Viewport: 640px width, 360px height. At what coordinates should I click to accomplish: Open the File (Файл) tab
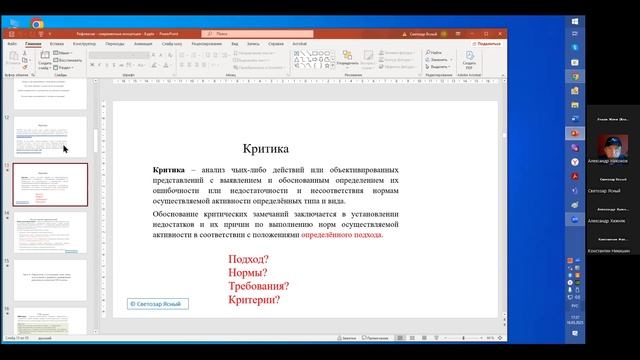(12, 44)
